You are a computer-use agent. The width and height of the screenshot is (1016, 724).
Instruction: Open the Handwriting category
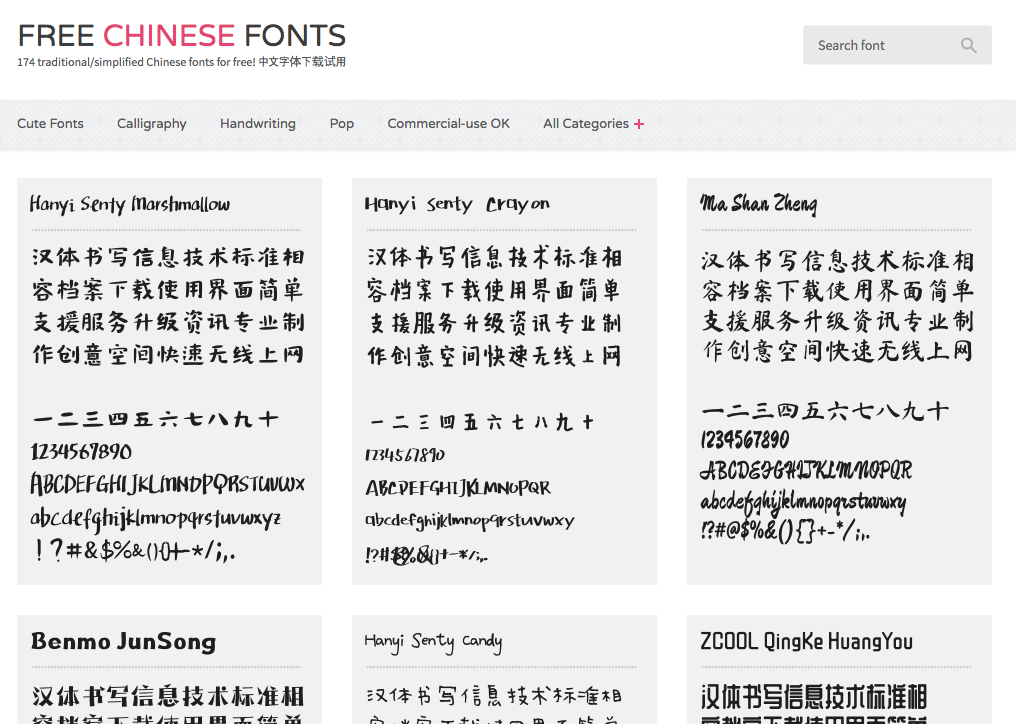(258, 124)
